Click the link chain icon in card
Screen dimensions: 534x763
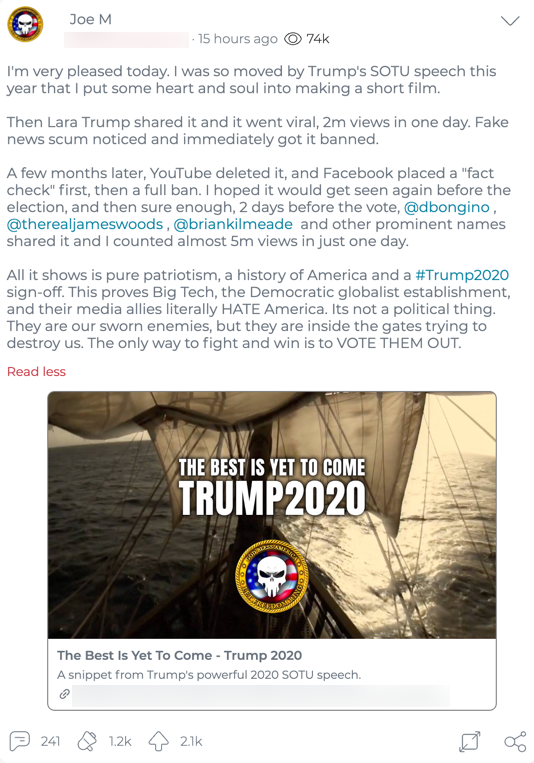[64, 694]
